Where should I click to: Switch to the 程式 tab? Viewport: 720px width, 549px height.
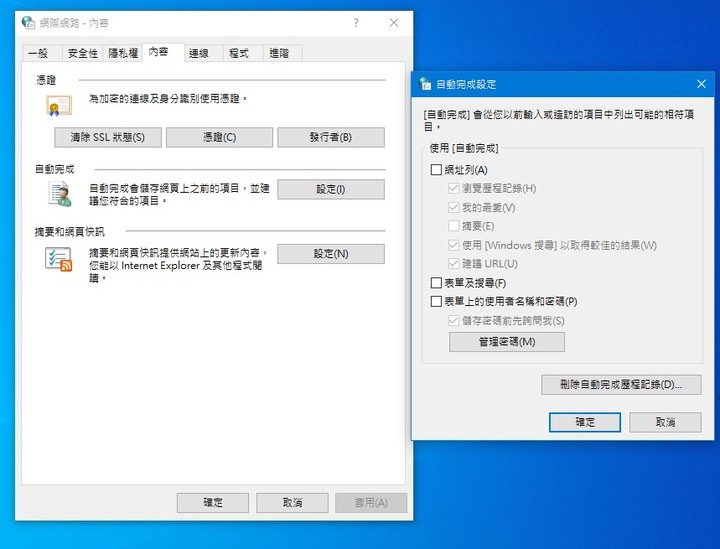tap(243, 53)
